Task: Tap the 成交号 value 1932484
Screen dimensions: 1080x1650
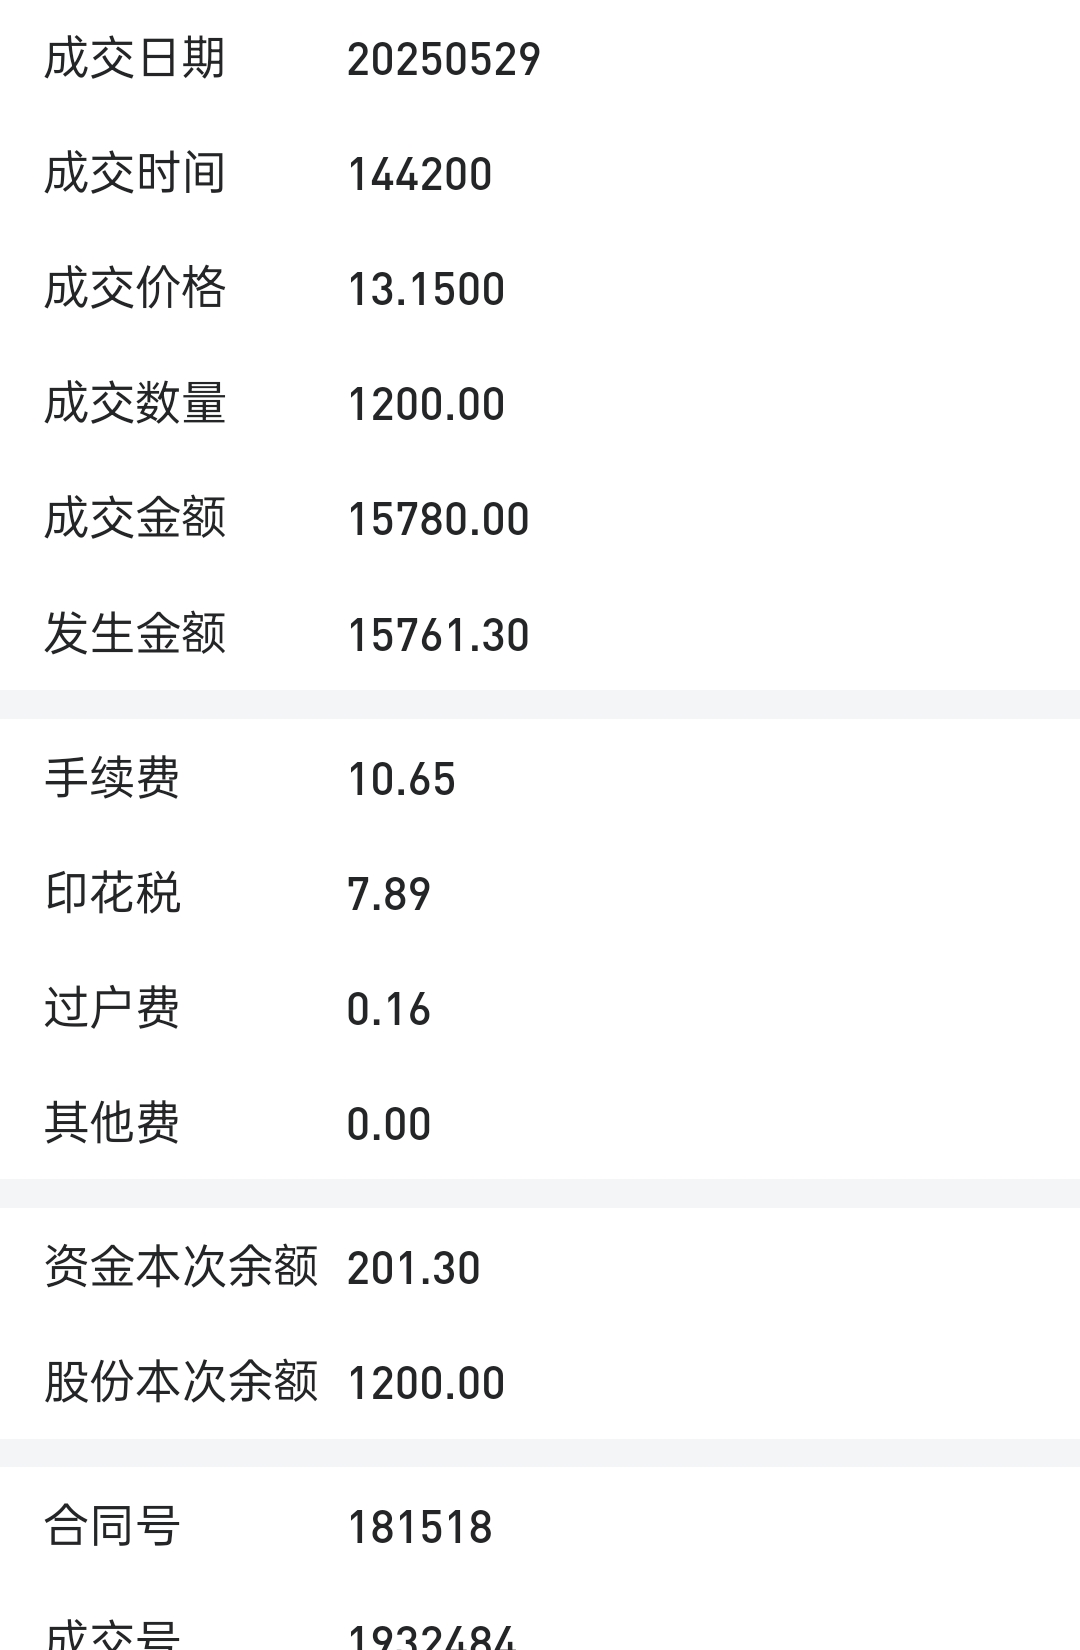Action: [432, 1636]
